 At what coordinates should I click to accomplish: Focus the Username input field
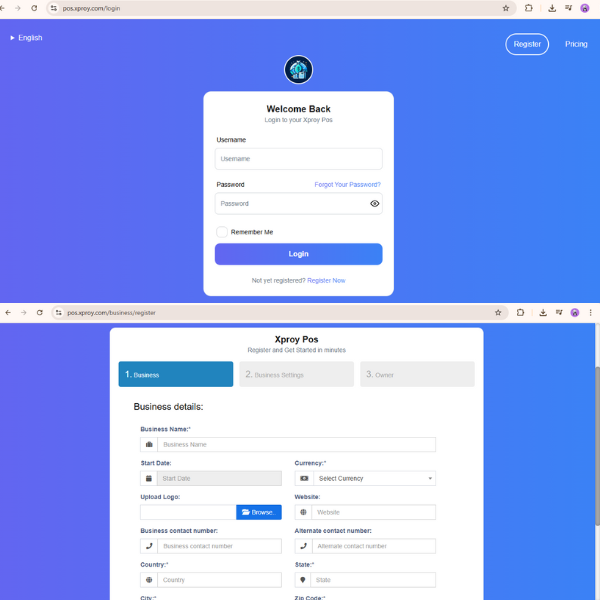point(298,159)
